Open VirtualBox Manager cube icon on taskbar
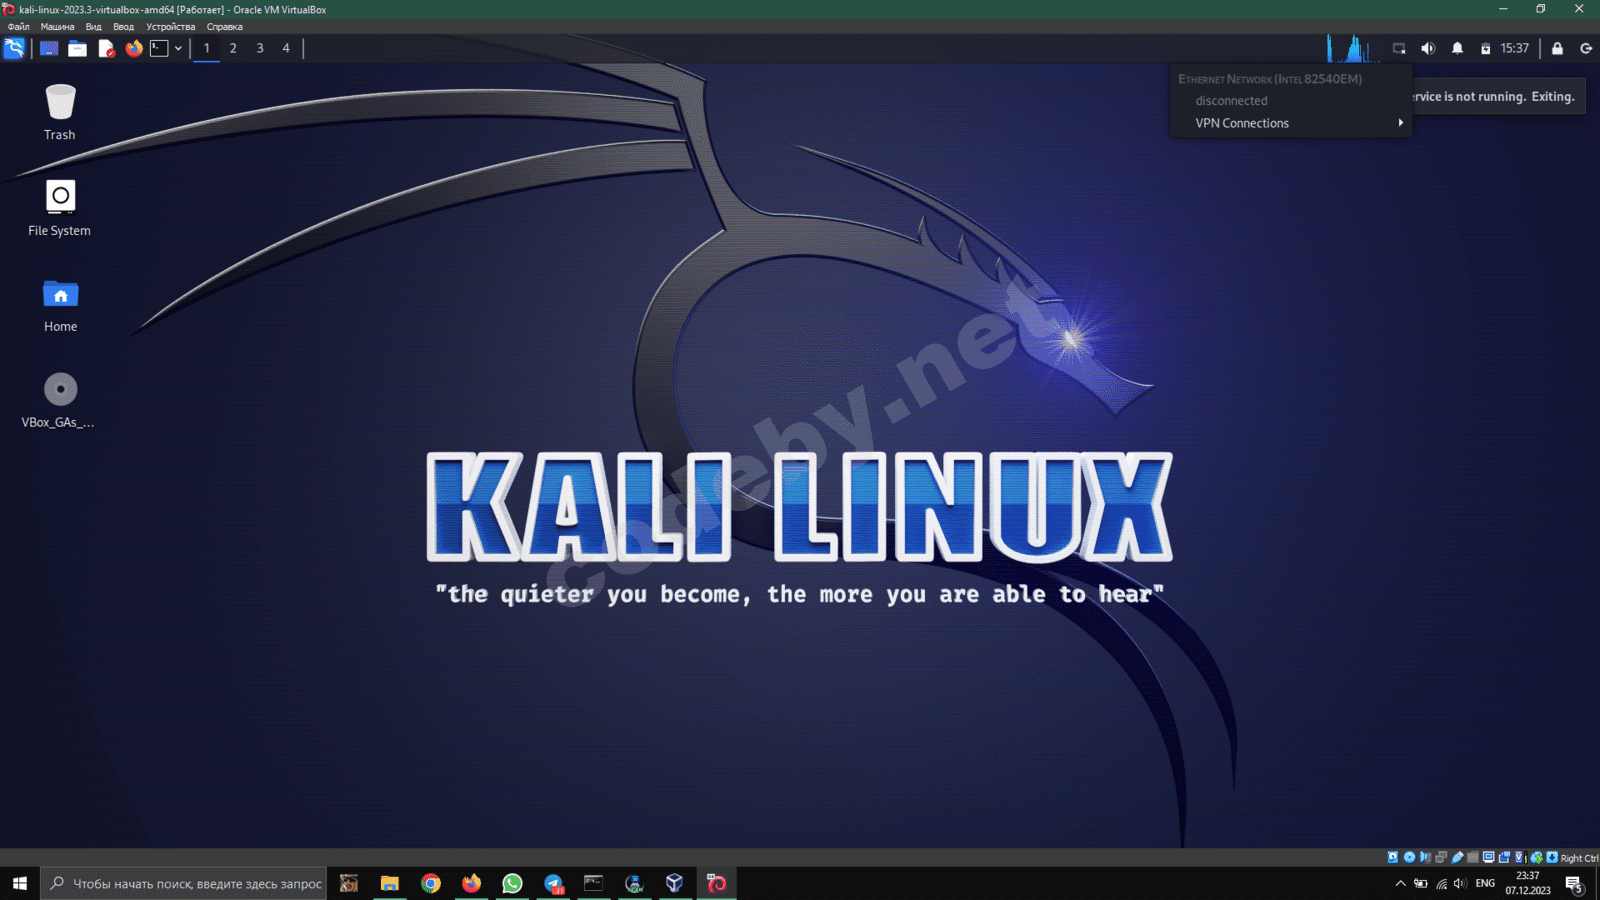This screenshot has width=1600, height=900. [x=675, y=883]
